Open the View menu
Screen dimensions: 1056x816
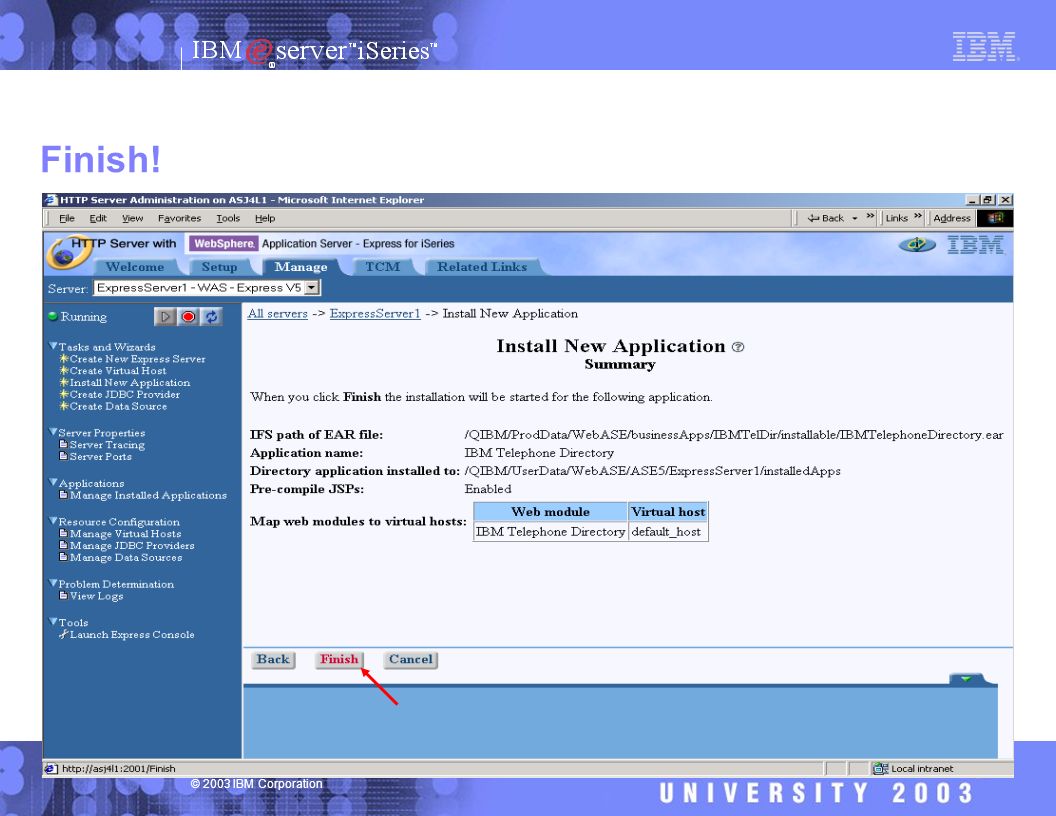click(133, 218)
